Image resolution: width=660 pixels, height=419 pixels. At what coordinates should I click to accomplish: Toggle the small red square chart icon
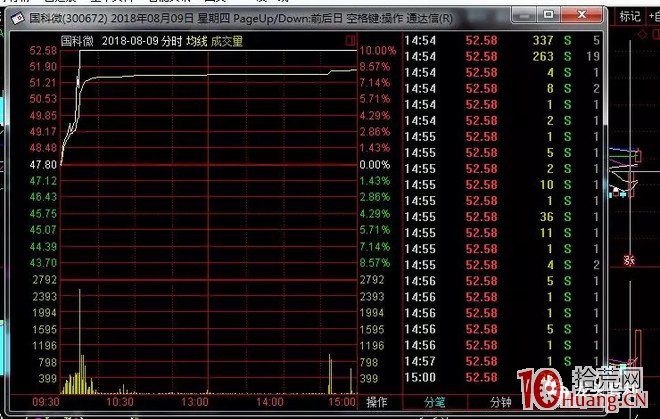(x=350, y=40)
